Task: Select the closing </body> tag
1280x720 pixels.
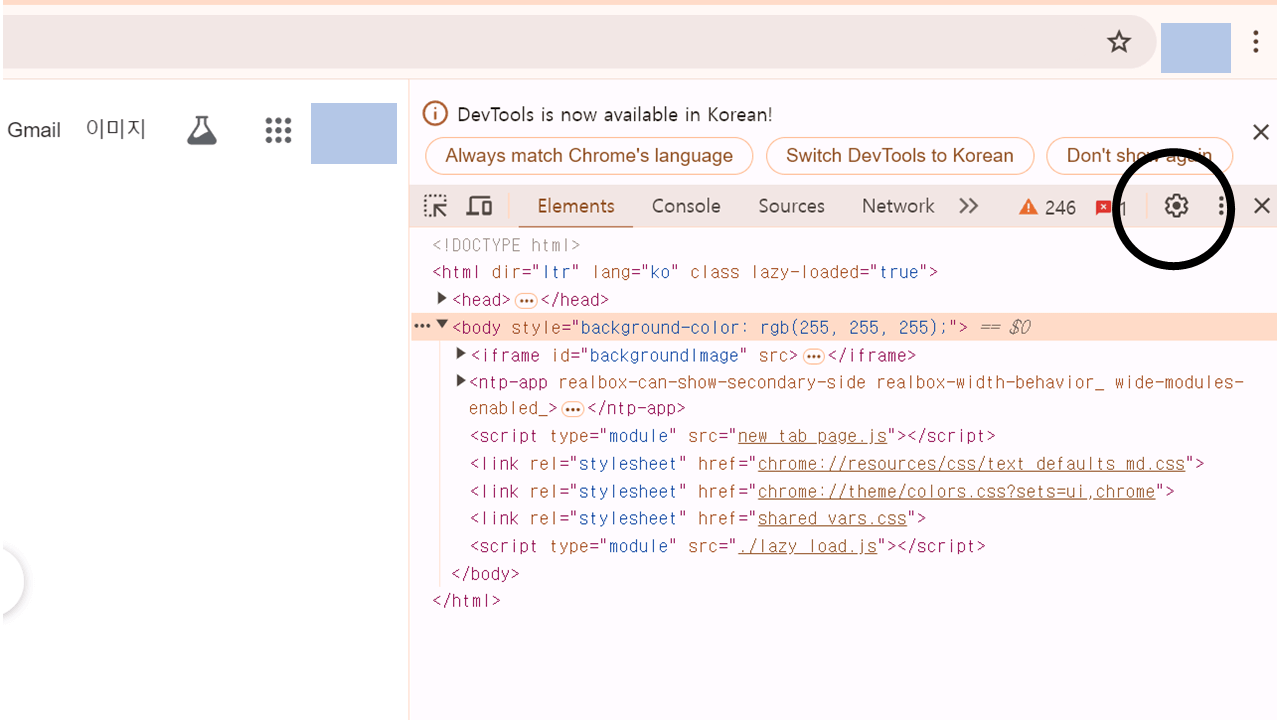Action: pyautogui.click(x=485, y=574)
